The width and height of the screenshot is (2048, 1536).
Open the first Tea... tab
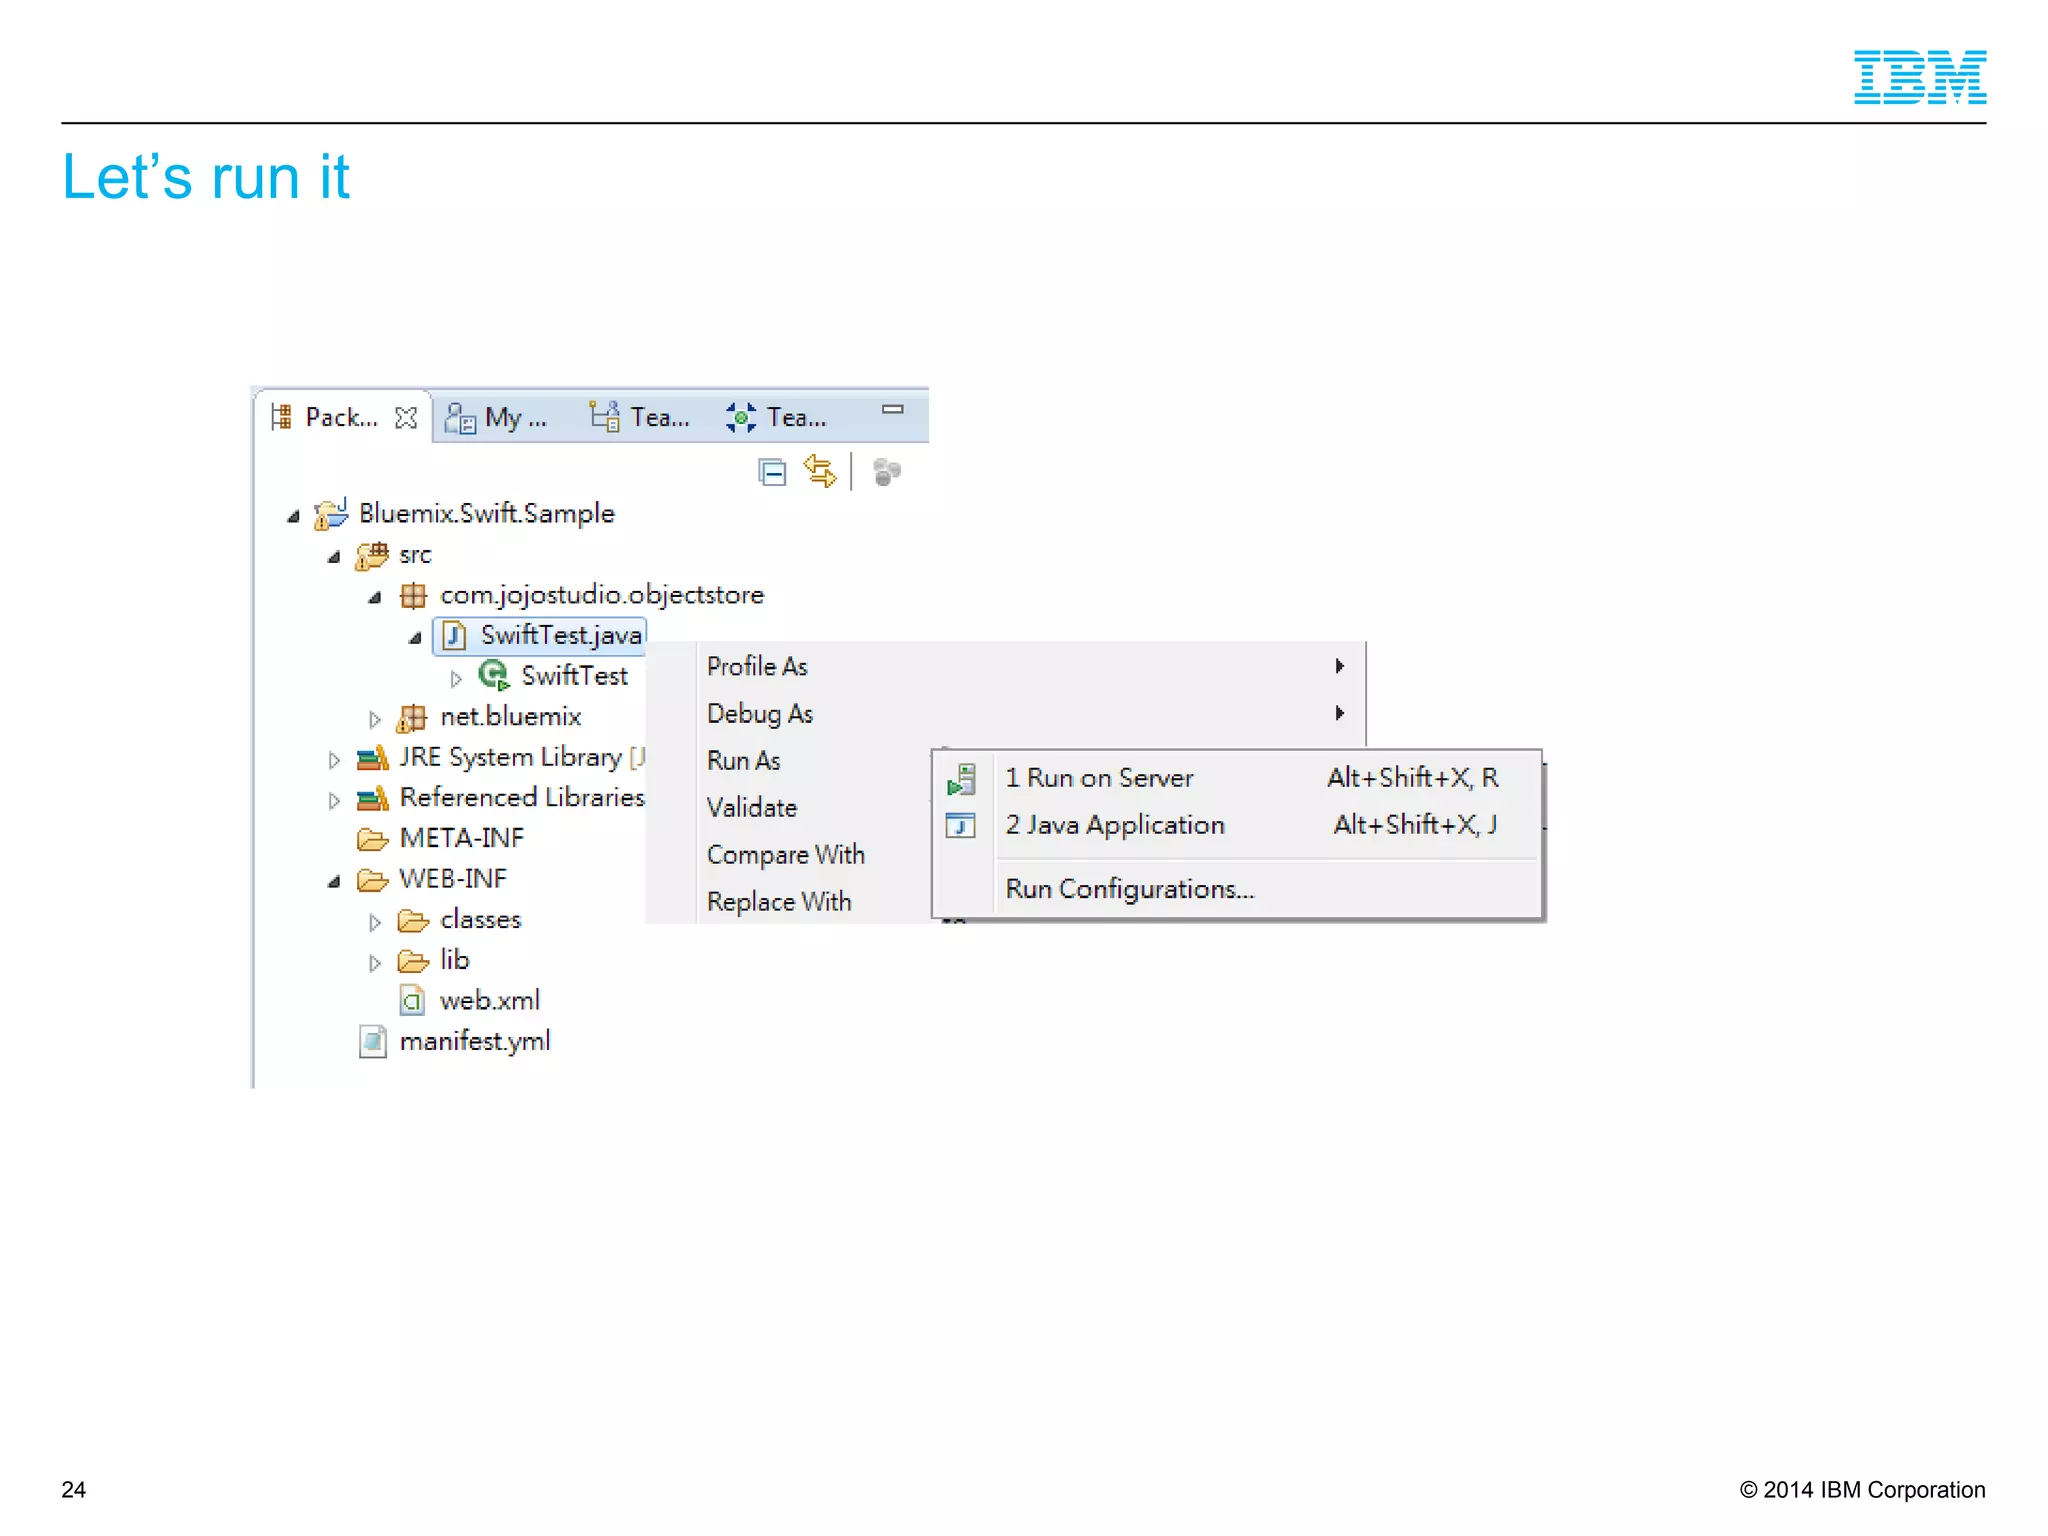[x=640, y=417]
